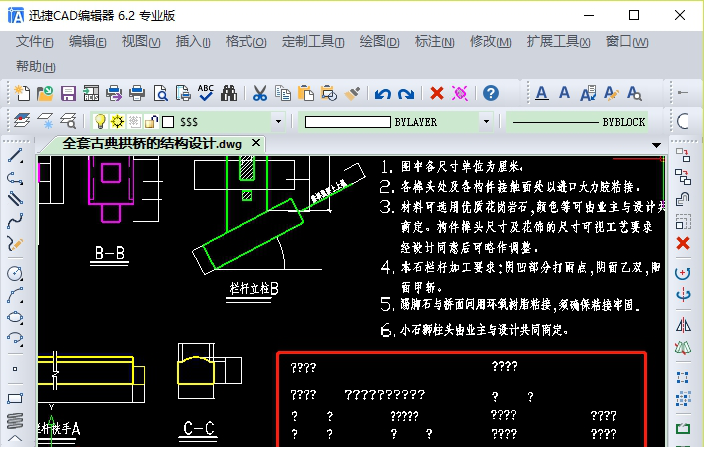Open the 帮助(H) menu
Image resolution: width=704 pixels, height=464 pixels.
click(35, 66)
